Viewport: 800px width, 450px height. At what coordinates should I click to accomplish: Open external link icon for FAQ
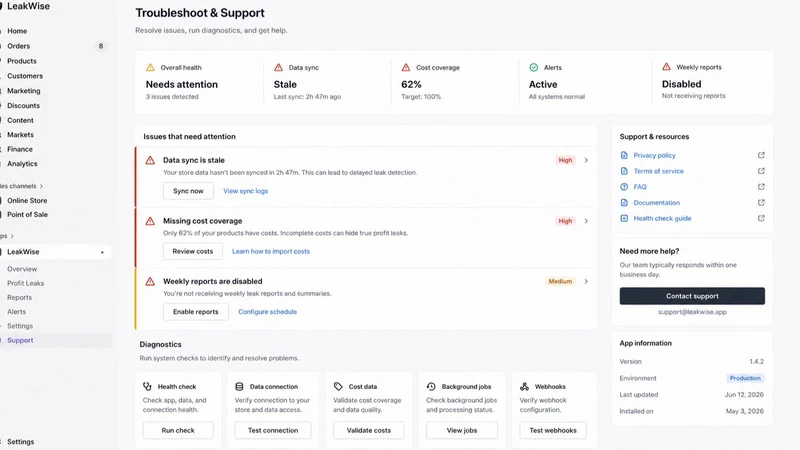(x=761, y=187)
